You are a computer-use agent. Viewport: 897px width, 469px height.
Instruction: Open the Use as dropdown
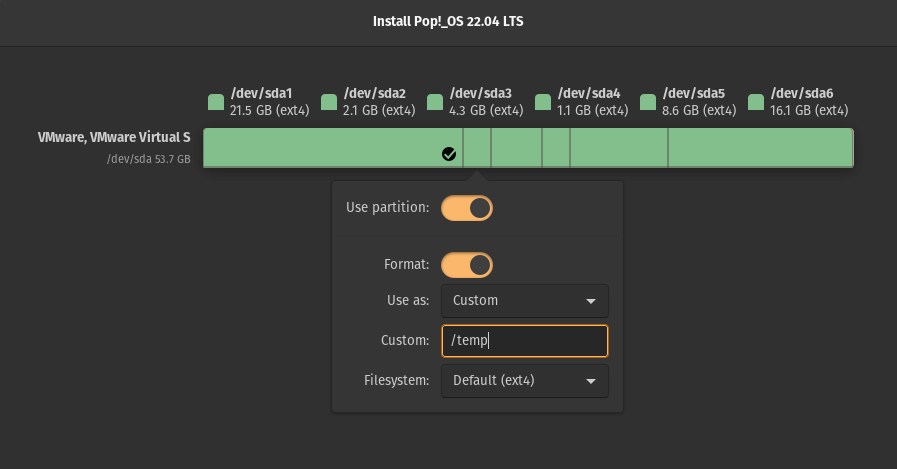coord(525,301)
